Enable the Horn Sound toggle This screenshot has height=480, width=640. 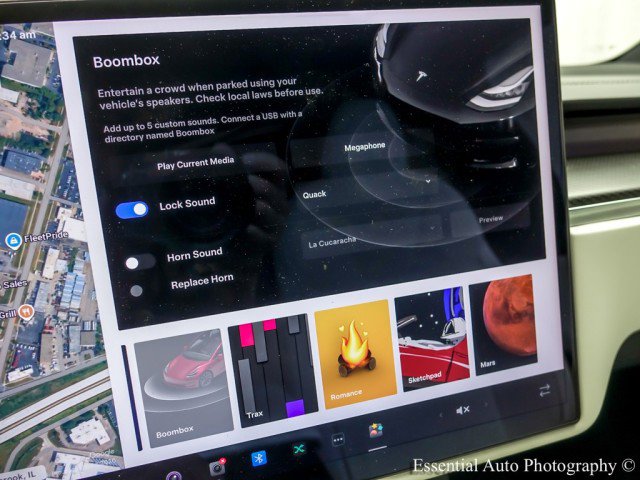(x=139, y=262)
